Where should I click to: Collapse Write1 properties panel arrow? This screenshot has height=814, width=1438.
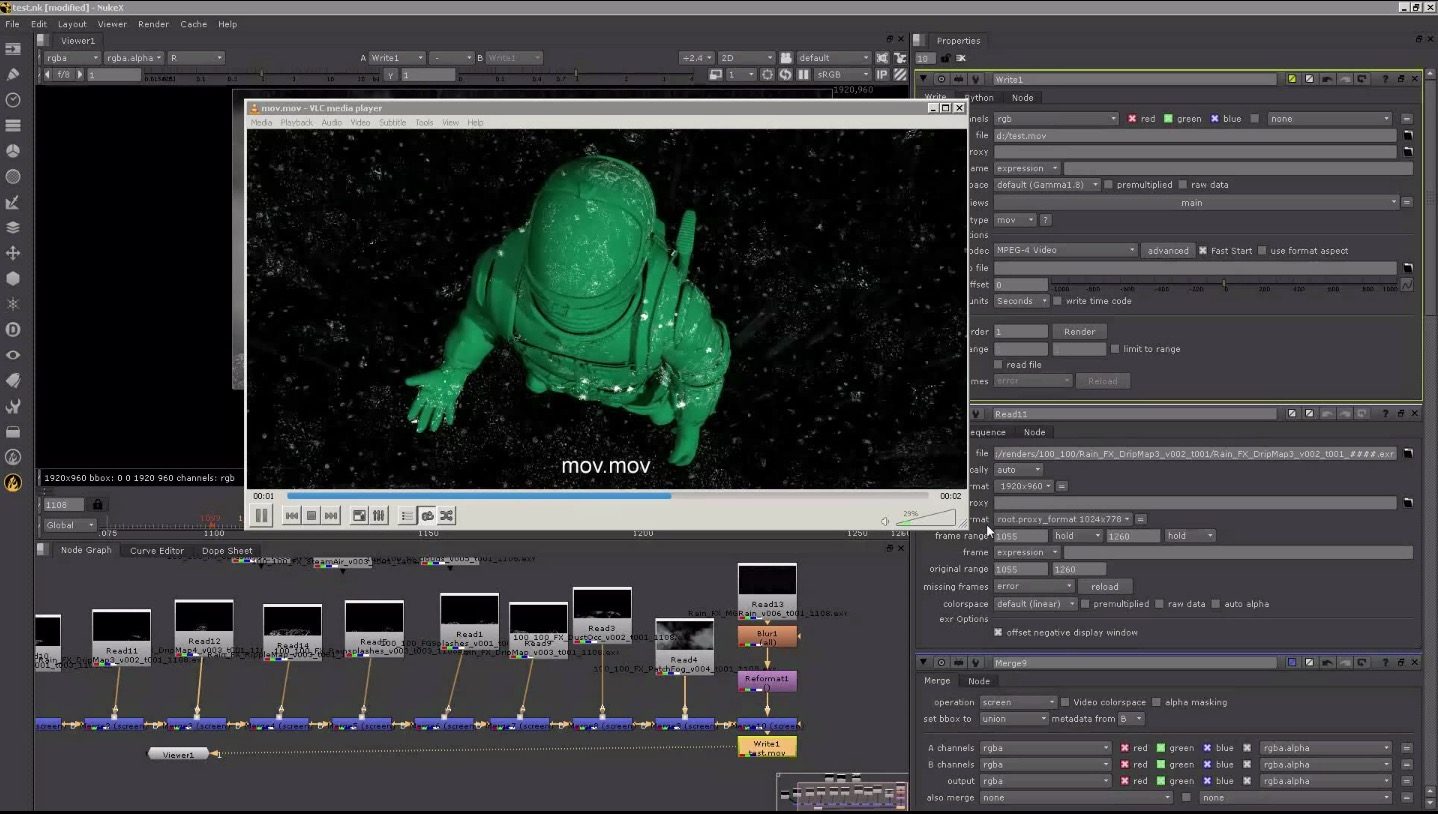924,78
